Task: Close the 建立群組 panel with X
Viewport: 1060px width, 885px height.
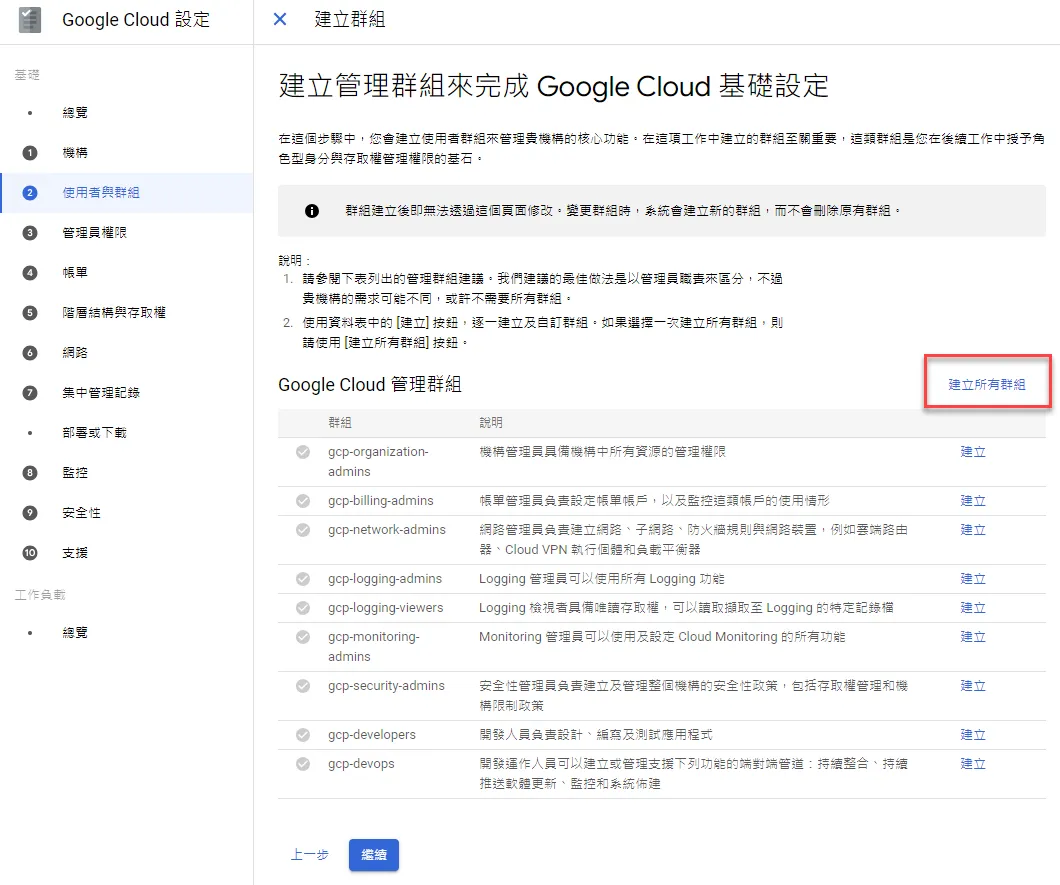Action: (x=280, y=20)
